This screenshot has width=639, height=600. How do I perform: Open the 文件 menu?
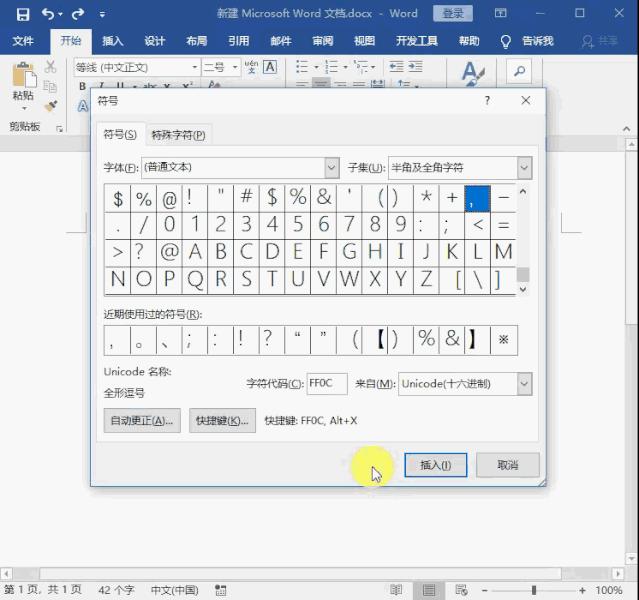click(23, 41)
